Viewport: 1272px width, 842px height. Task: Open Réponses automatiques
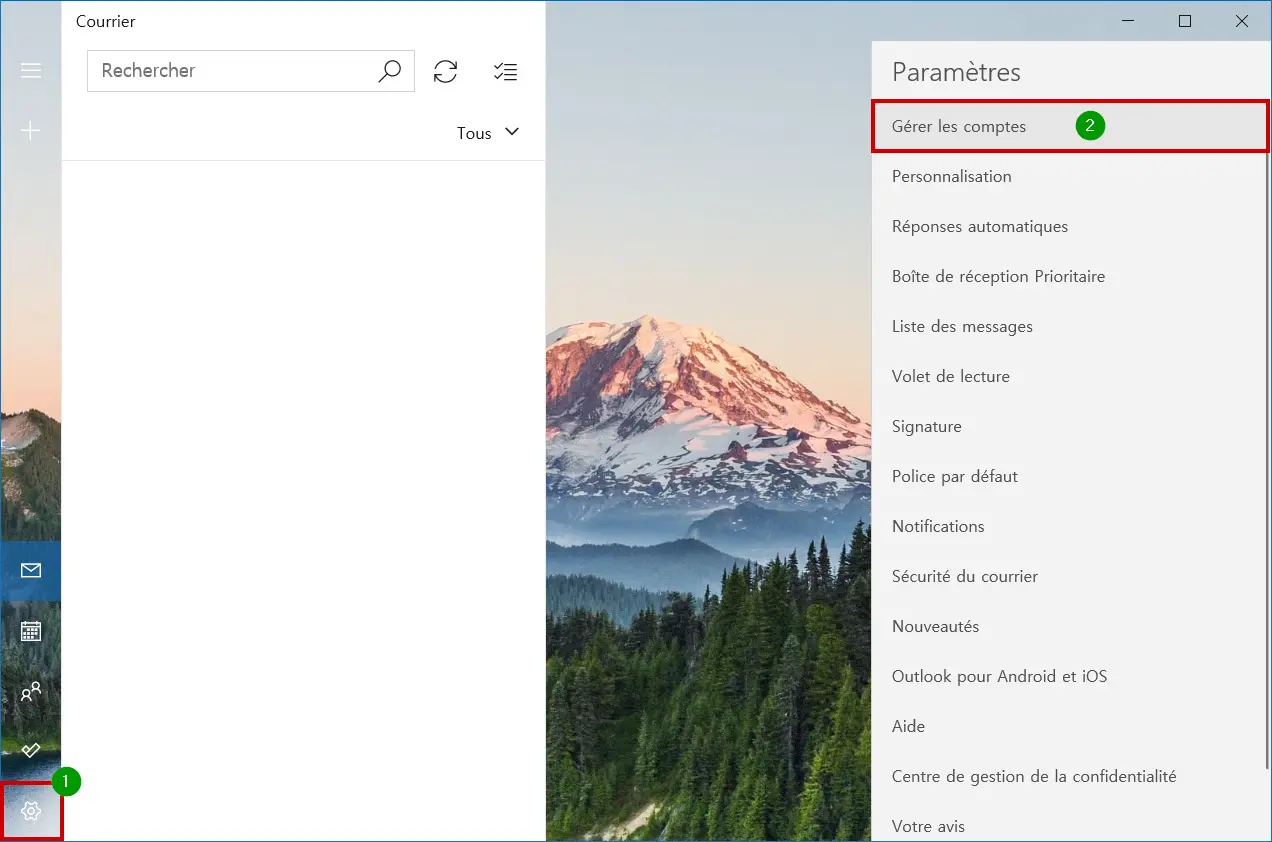pos(979,227)
